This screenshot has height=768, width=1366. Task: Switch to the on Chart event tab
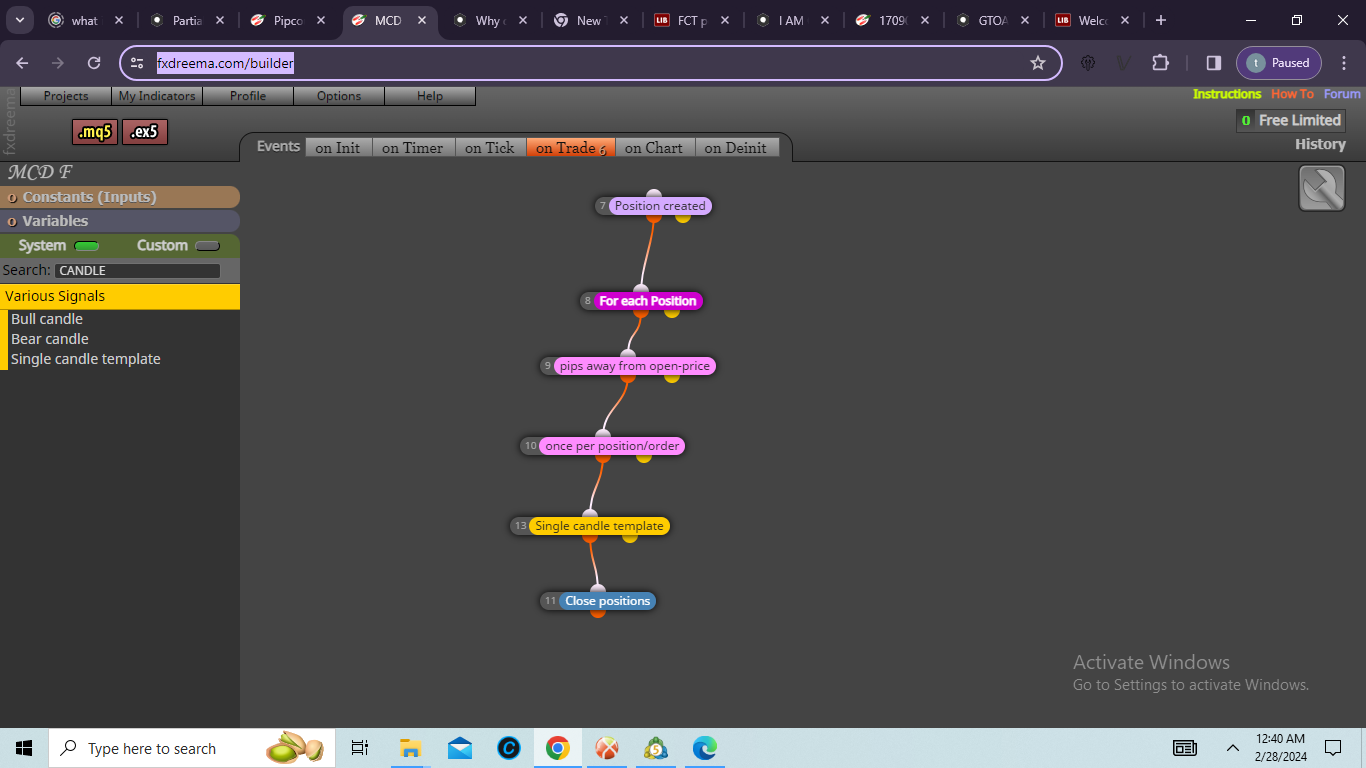(x=654, y=147)
